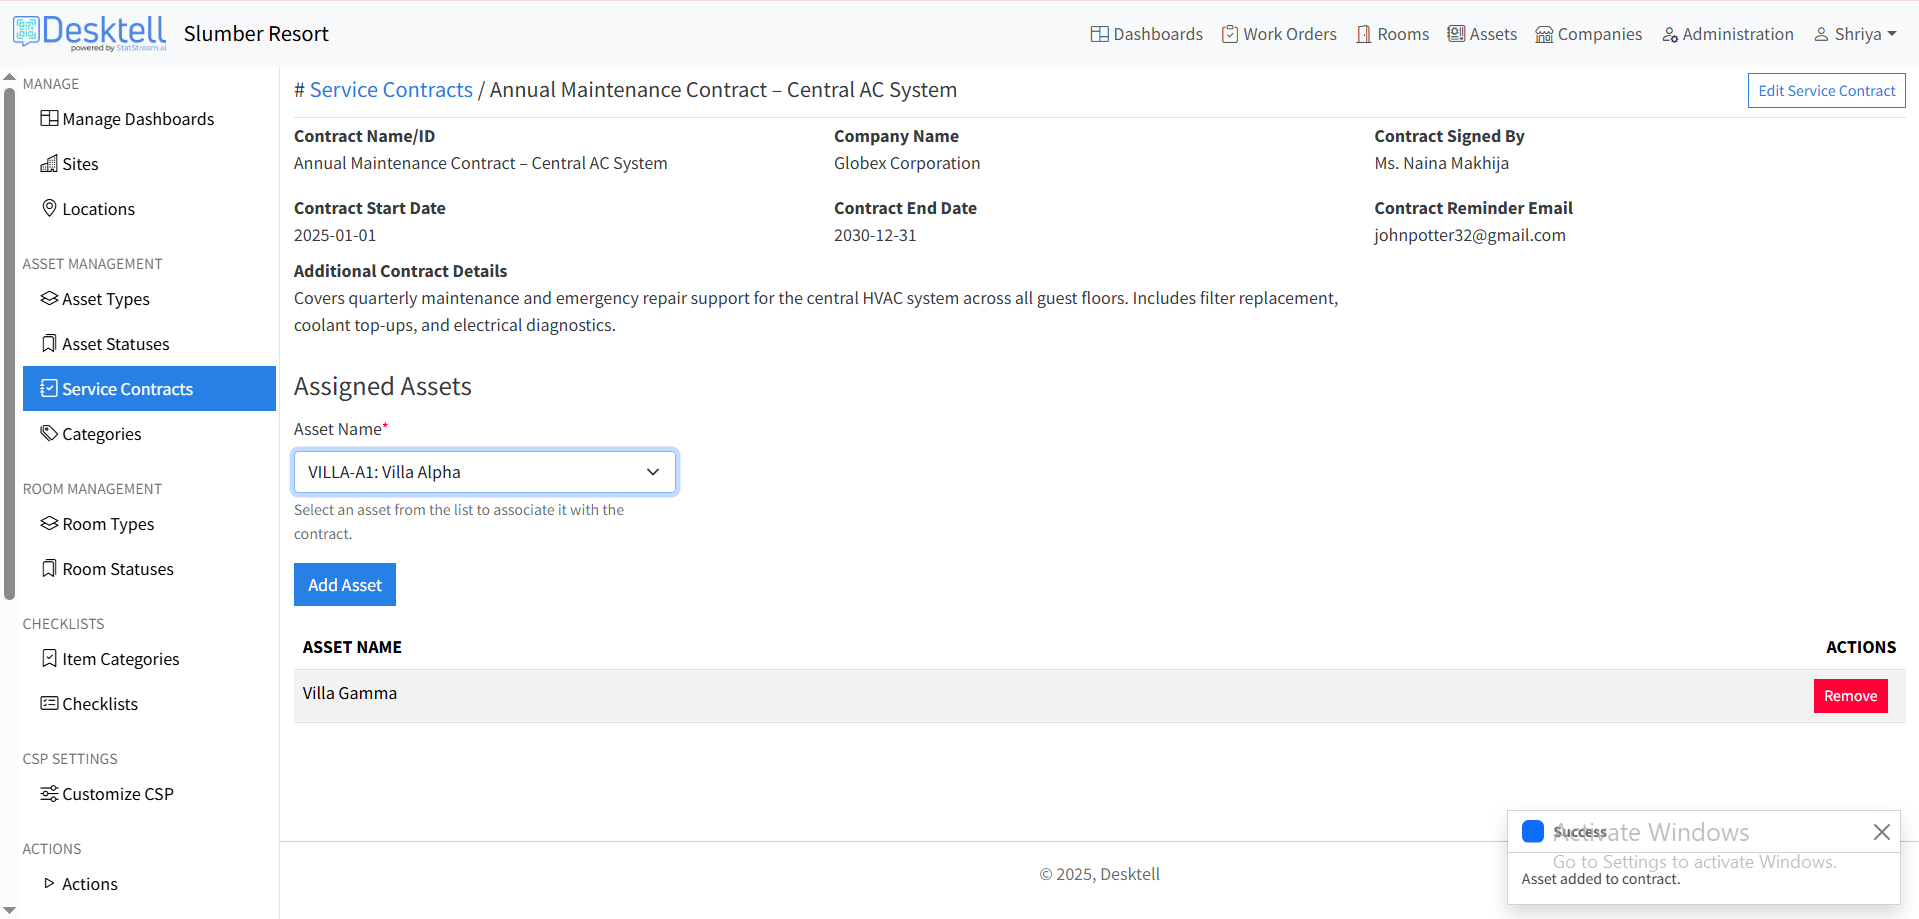Select Customize CSP settings icon
Viewport: 1919px width, 919px height.
(x=47, y=793)
